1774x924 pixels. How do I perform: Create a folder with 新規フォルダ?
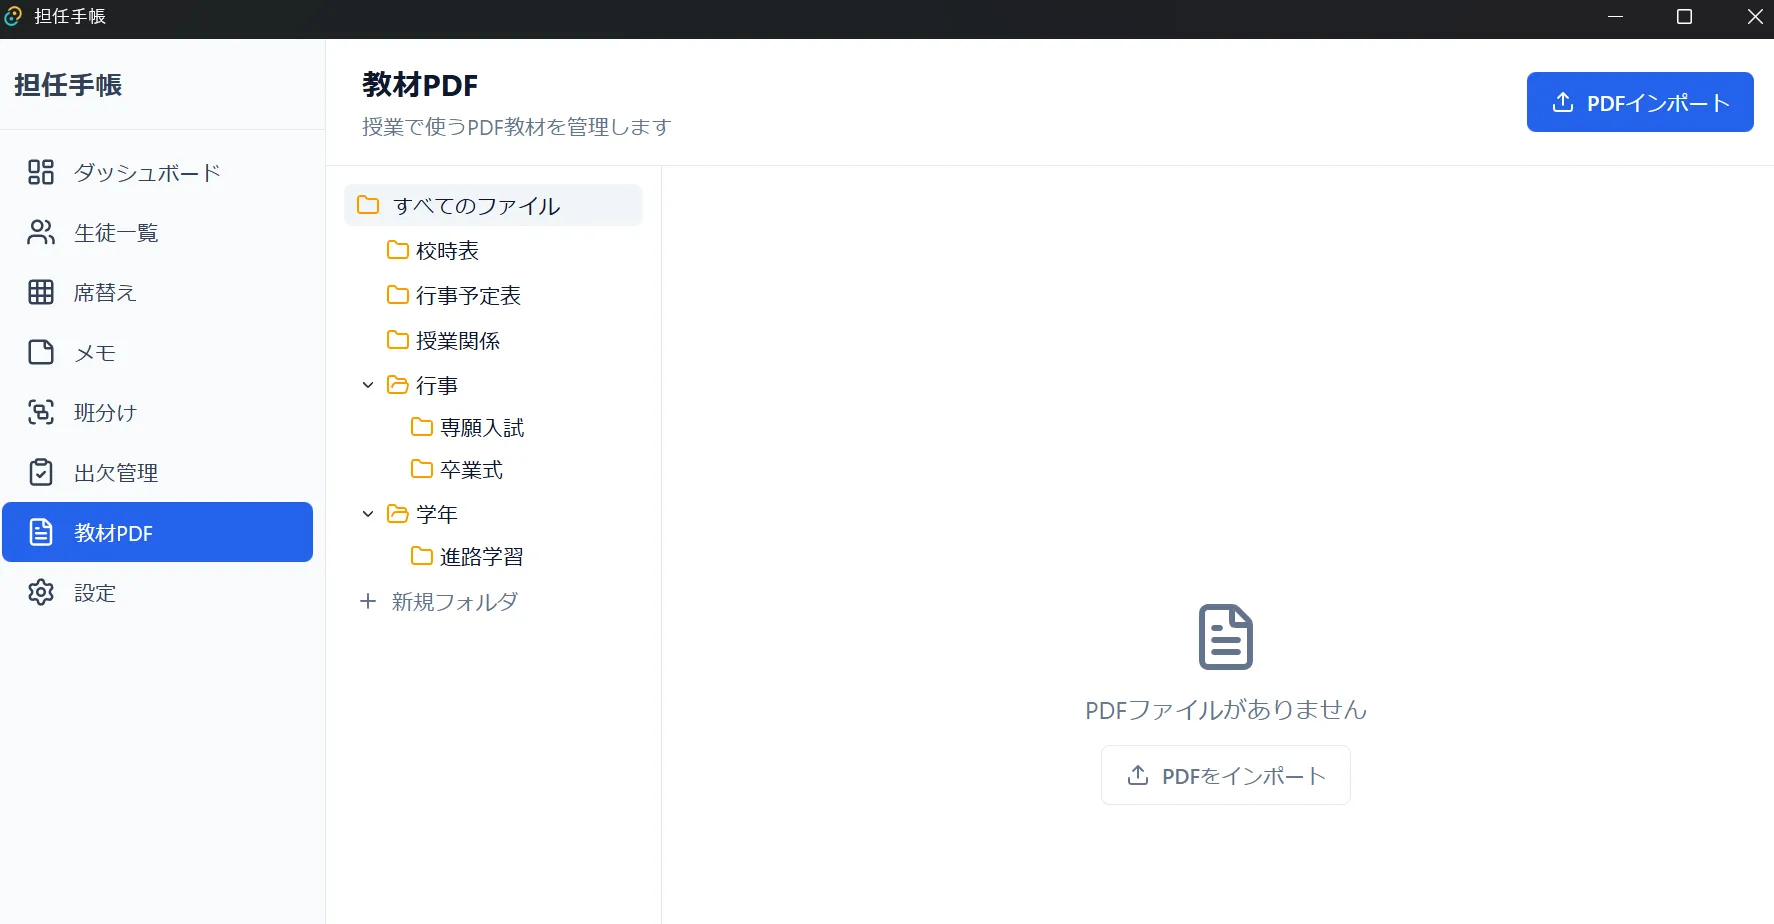438,601
